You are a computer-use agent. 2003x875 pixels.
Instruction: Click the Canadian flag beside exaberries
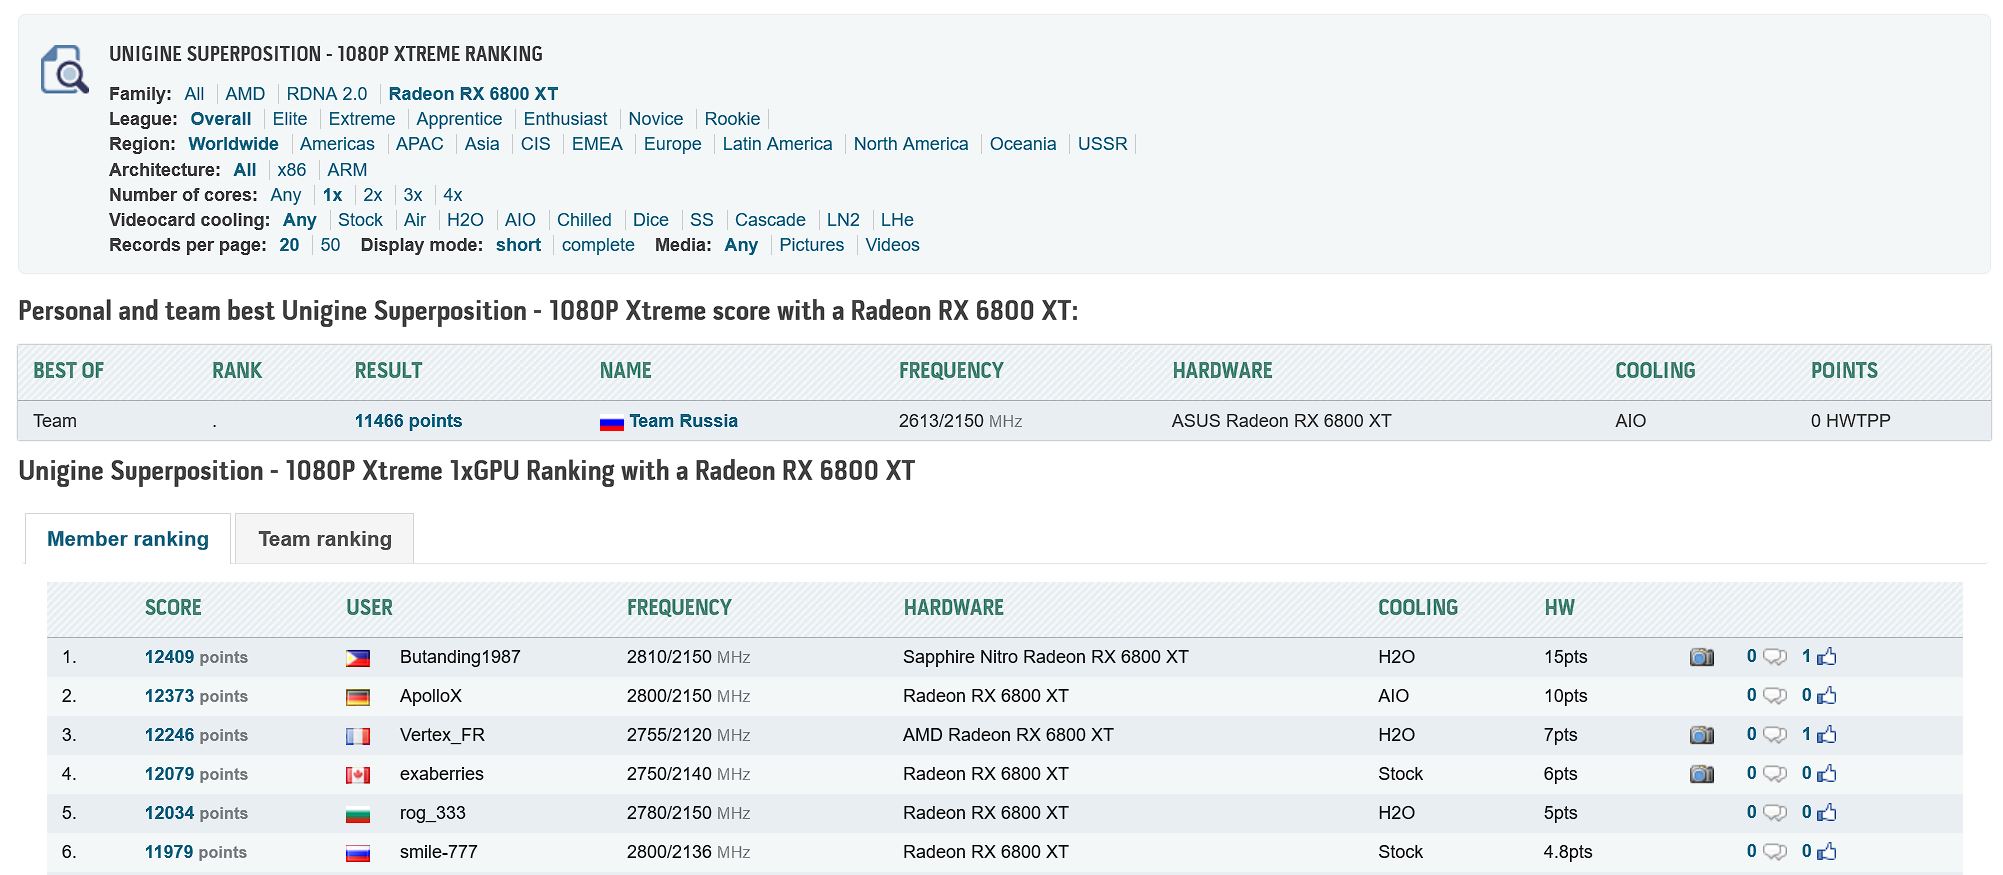pos(358,775)
